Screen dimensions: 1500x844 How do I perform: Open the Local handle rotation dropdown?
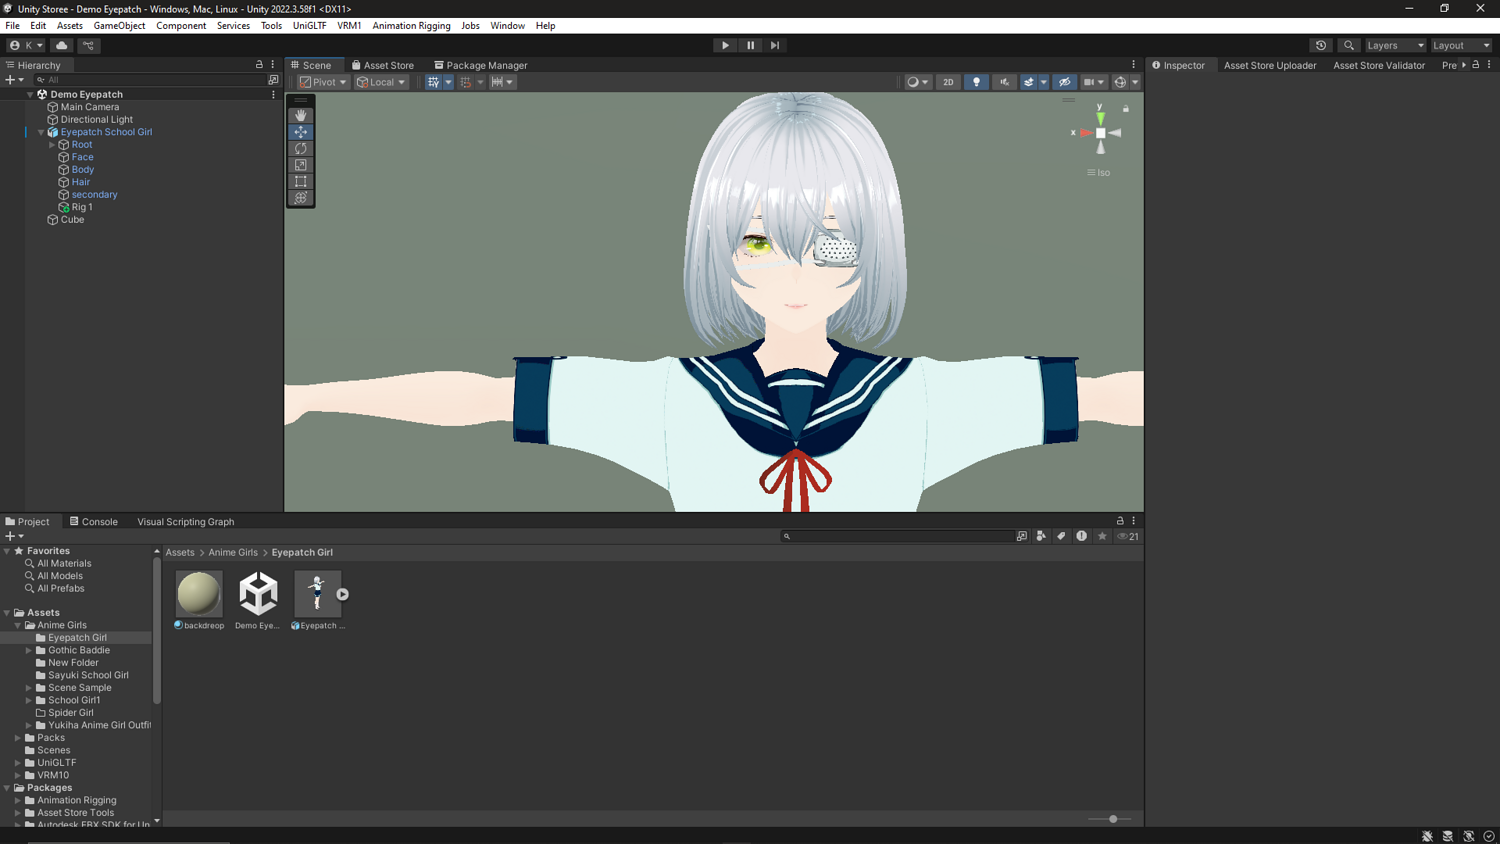tap(381, 82)
